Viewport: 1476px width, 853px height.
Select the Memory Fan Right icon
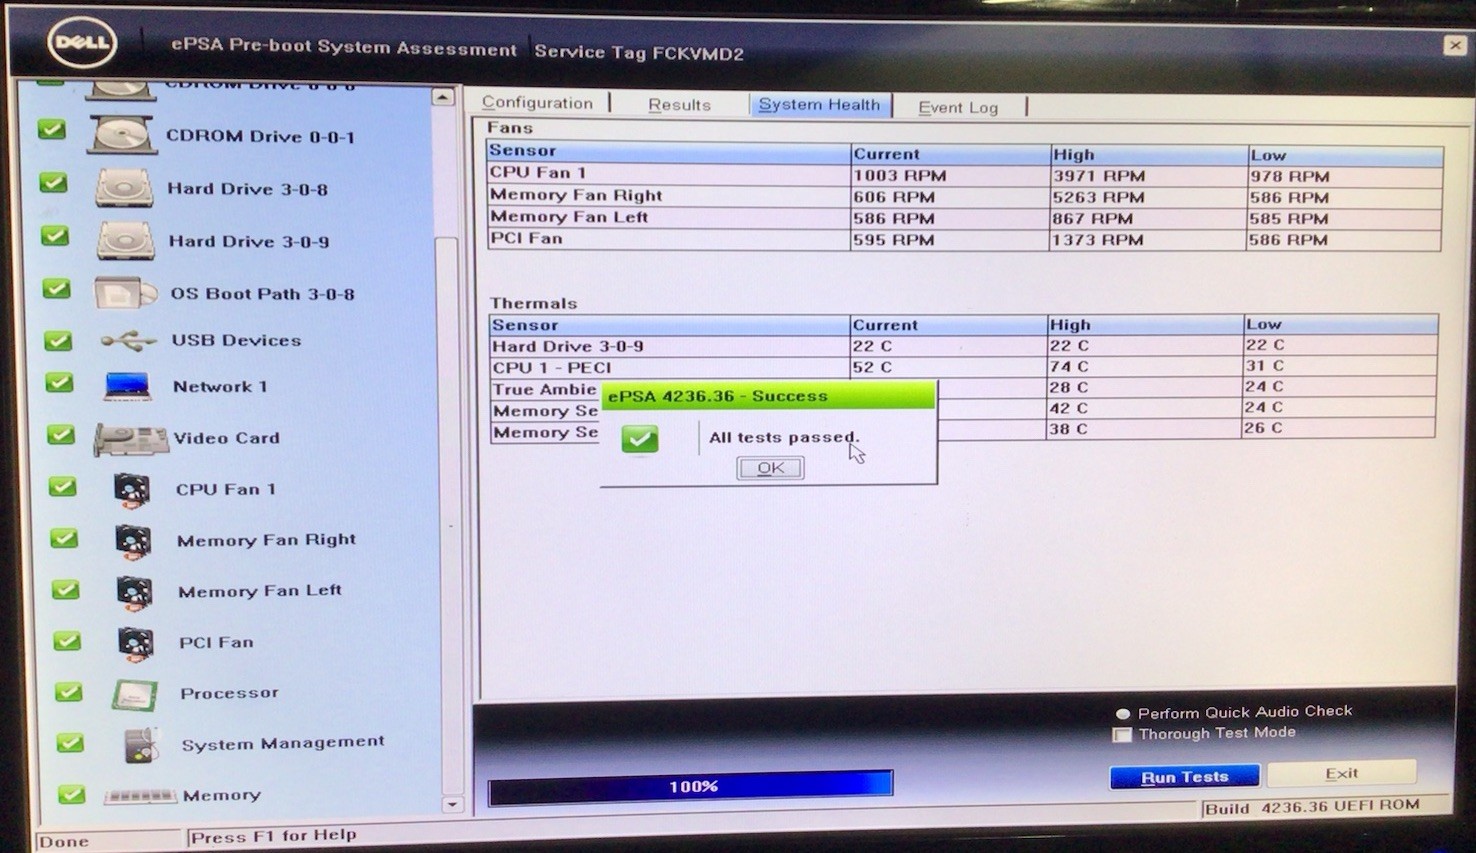click(x=133, y=540)
